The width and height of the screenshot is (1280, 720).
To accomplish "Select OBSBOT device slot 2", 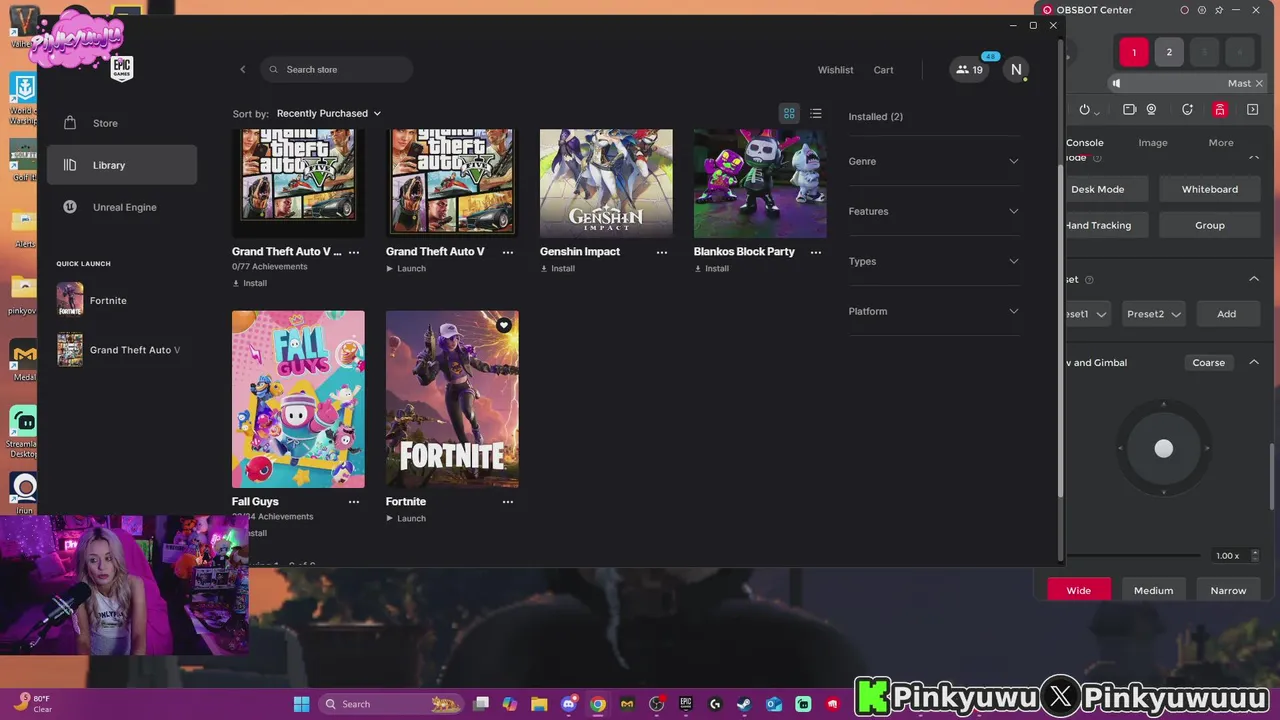I will [1169, 52].
